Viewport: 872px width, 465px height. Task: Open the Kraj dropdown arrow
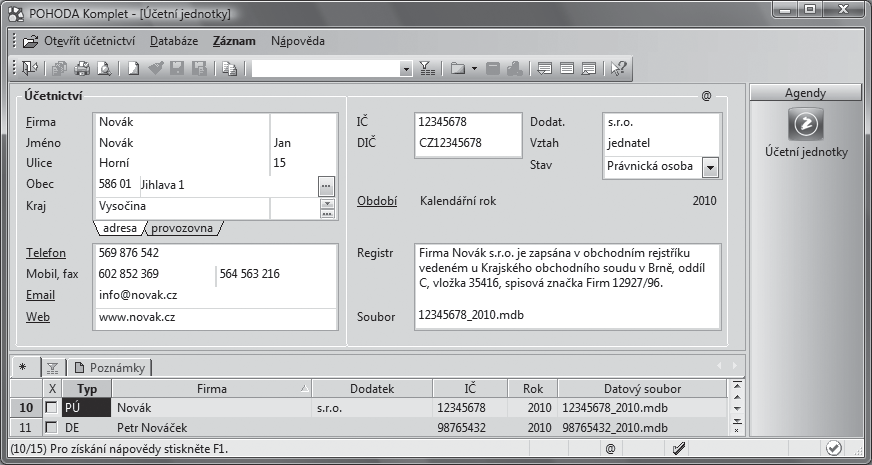(x=328, y=204)
